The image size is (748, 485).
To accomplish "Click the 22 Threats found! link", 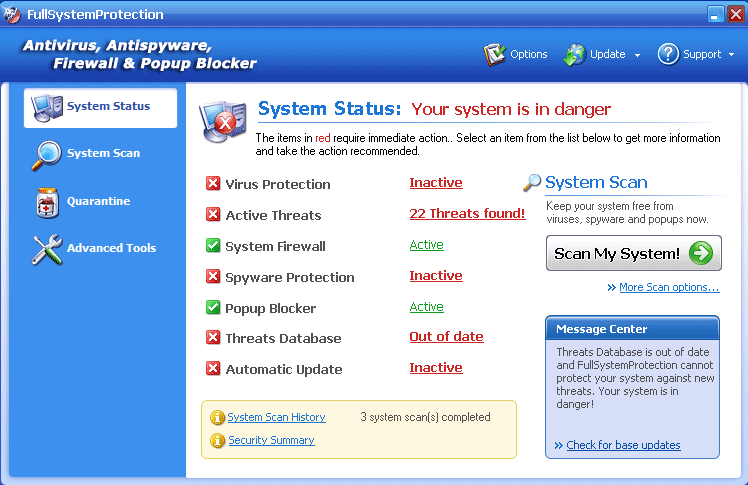I will (467, 214).
